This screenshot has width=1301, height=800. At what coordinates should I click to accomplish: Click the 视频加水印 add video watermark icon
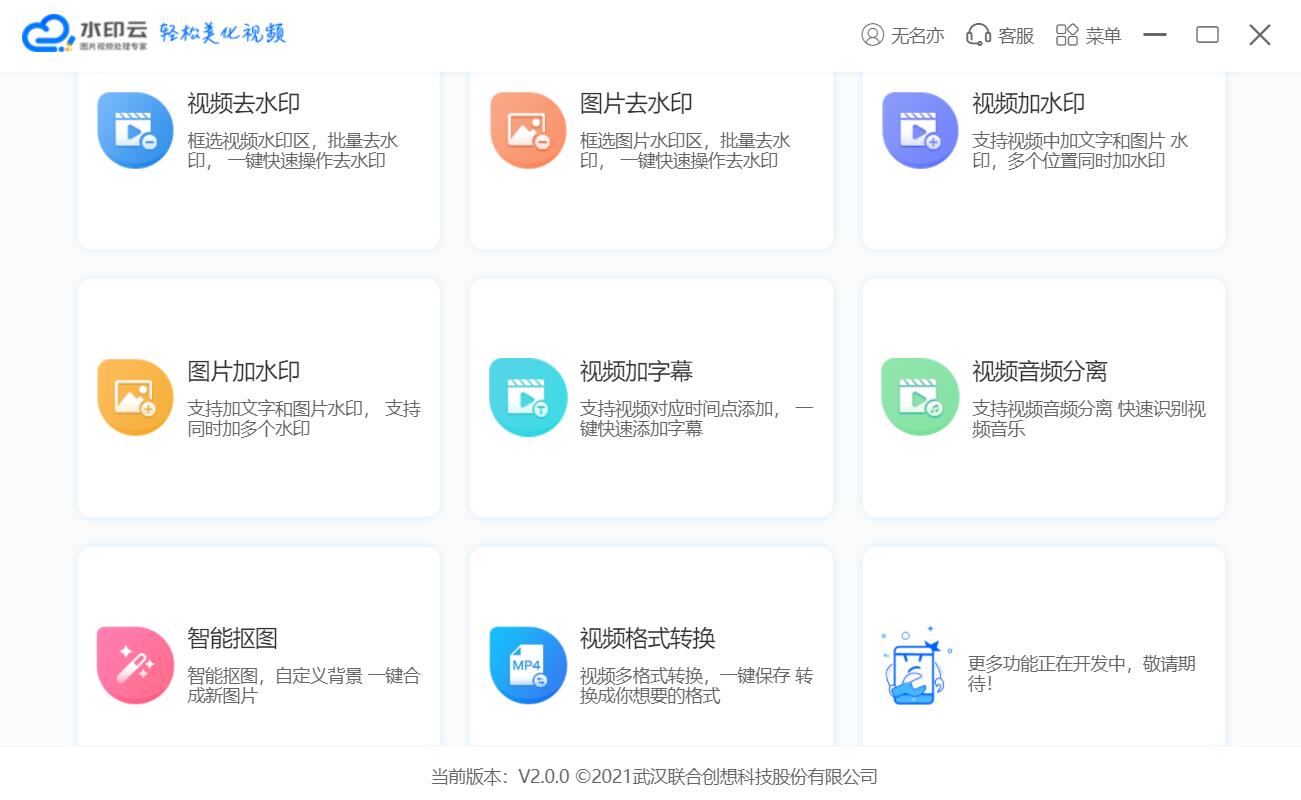pyautogui.click(x=920, y=128)
